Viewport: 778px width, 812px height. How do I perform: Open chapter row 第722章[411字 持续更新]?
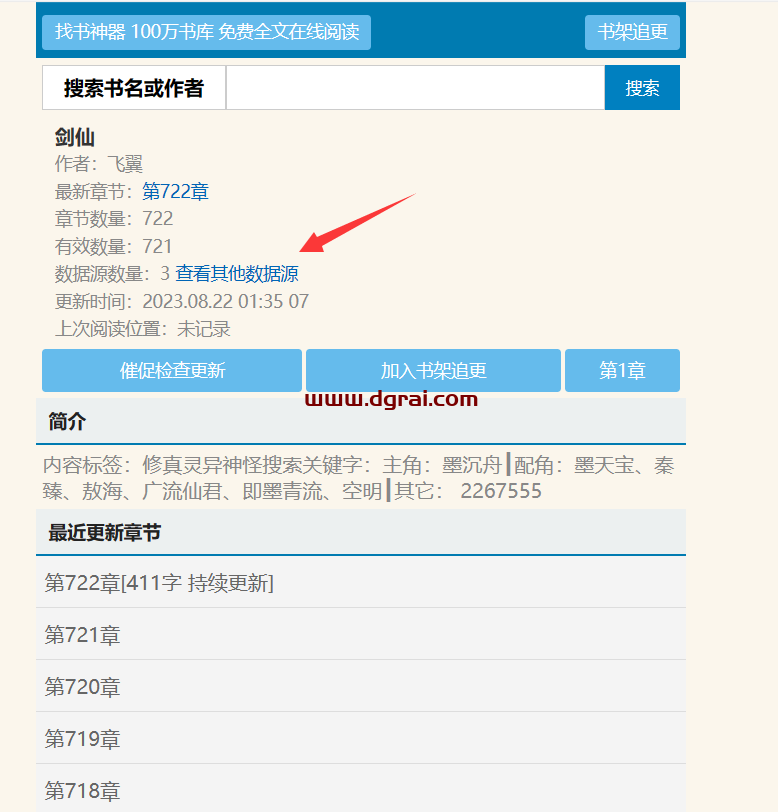click(361, 583)
